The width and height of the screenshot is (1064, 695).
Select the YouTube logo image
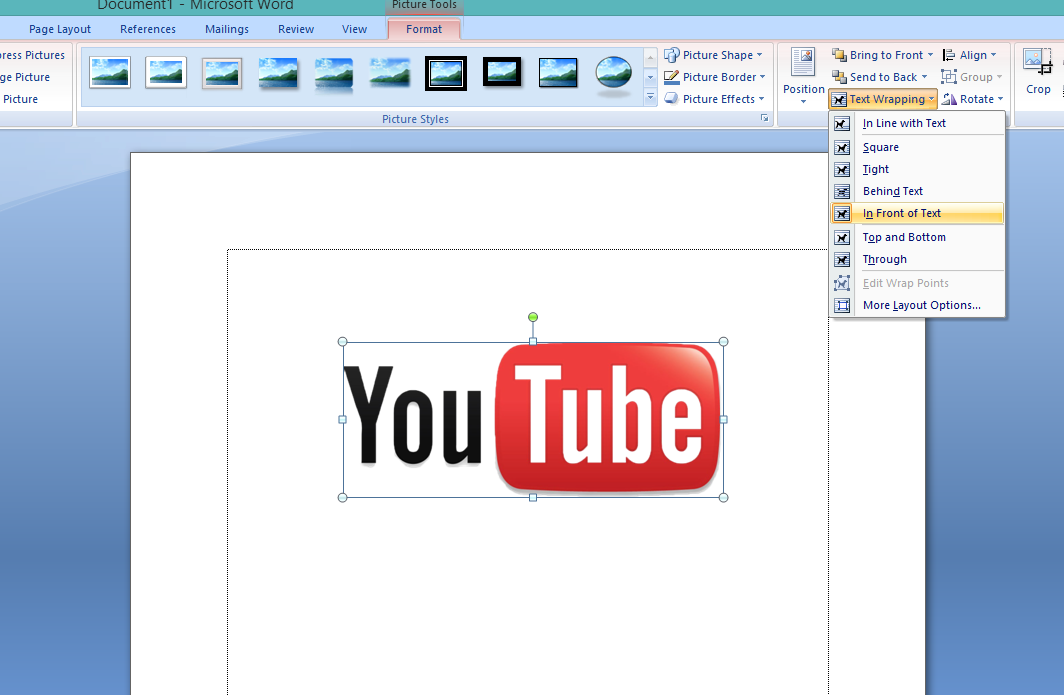(533, 420)
